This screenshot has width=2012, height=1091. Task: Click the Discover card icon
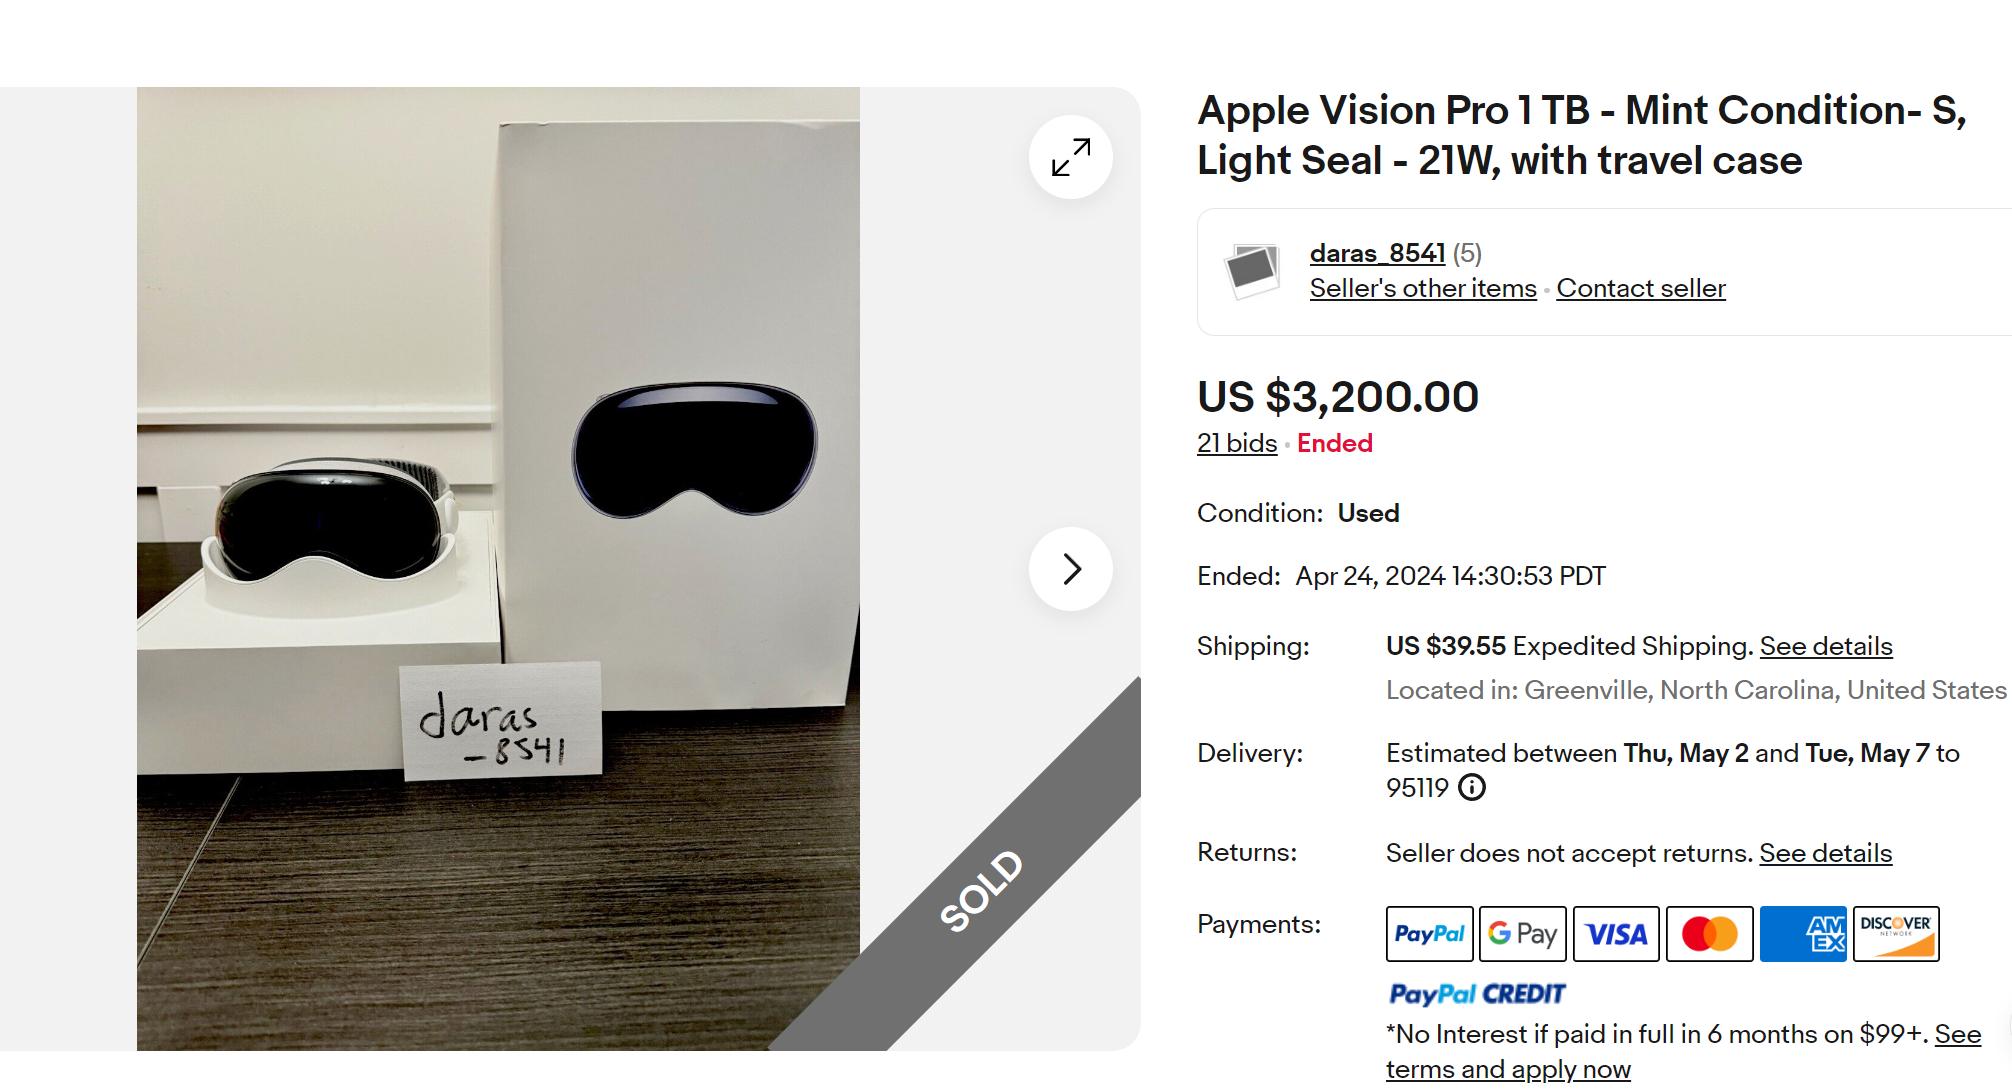tap(1896, 934)
